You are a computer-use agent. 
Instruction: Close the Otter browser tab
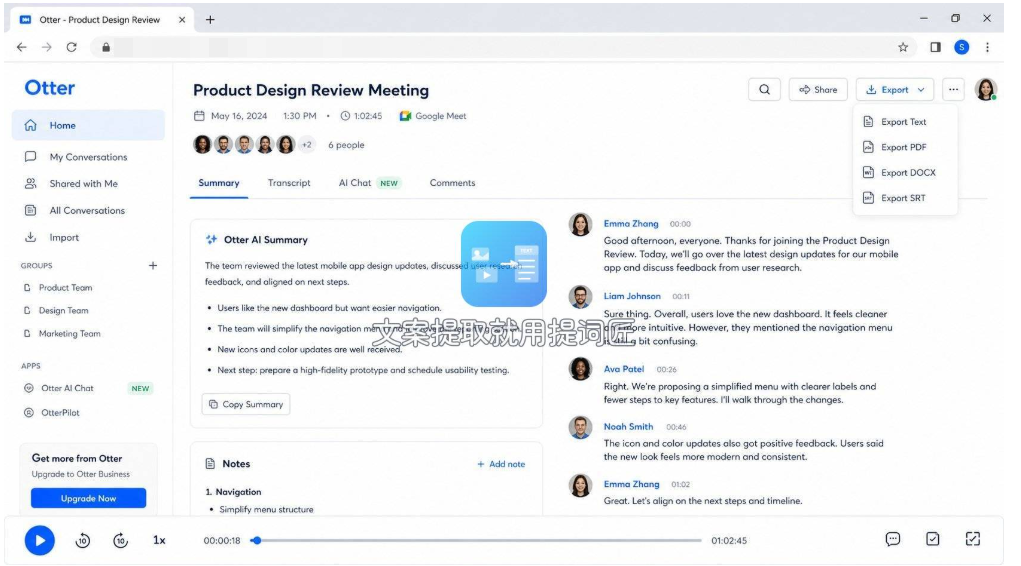(x=182, y=20)
